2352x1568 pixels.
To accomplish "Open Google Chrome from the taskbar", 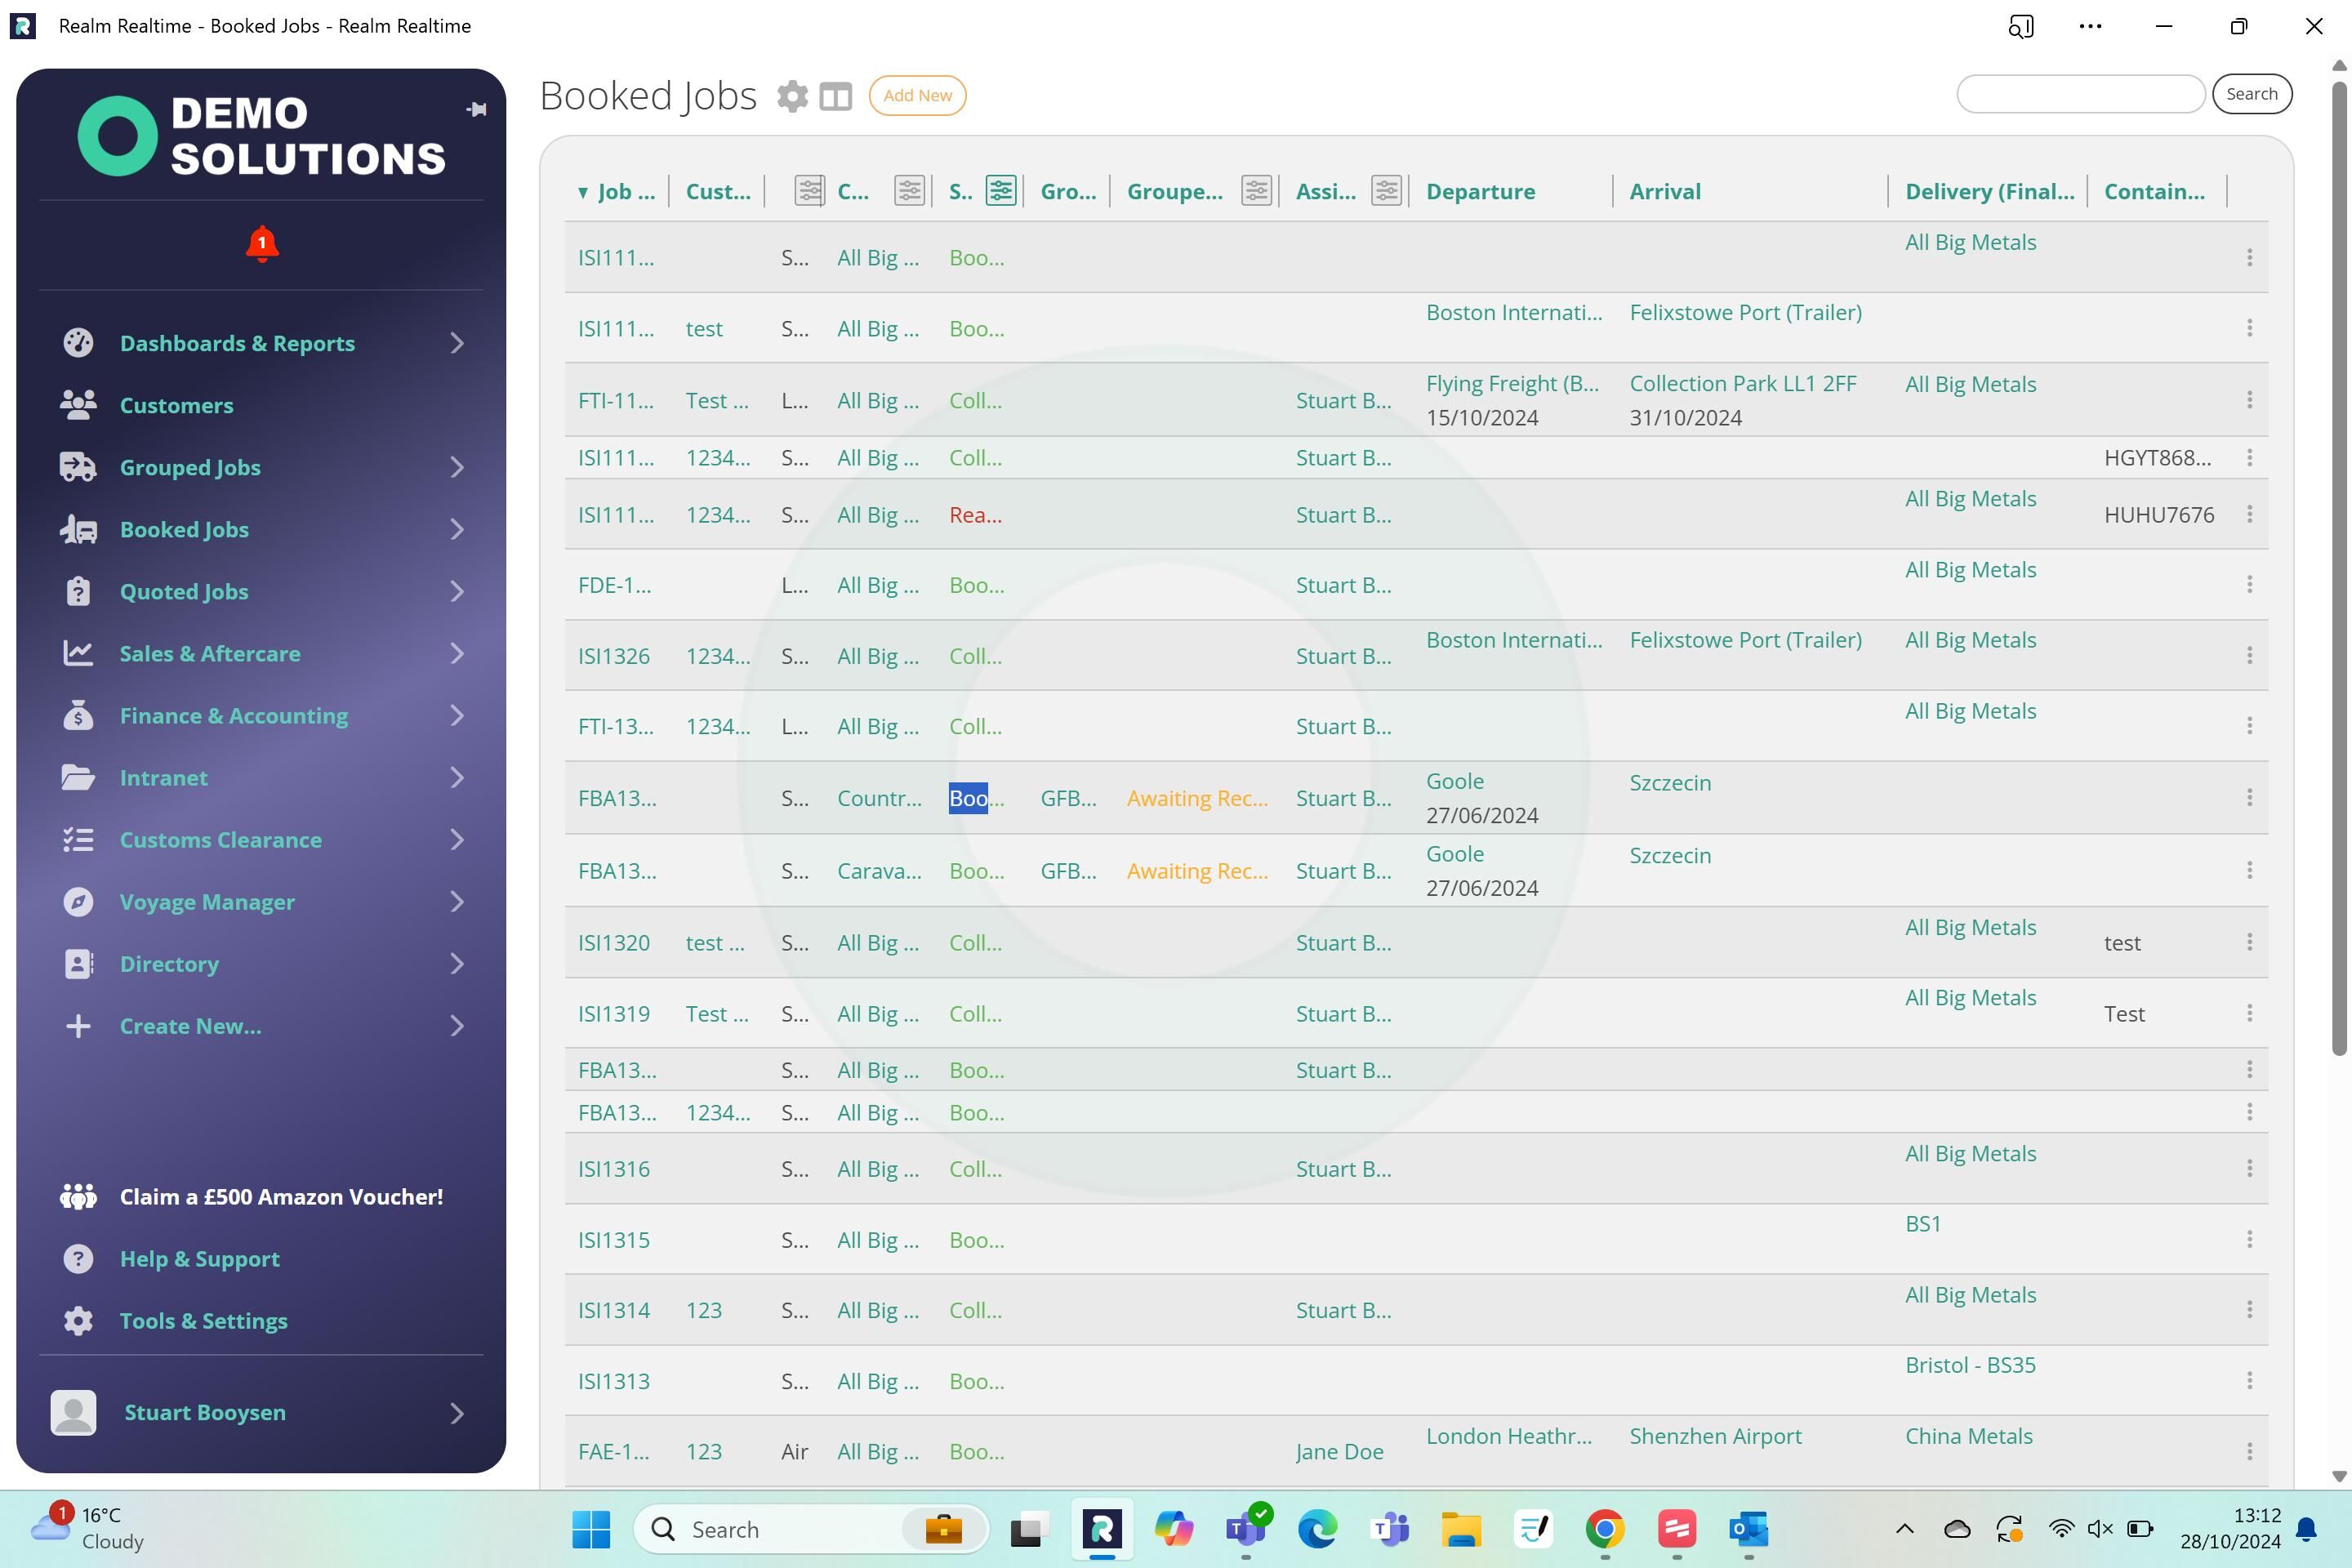I will pos(1604,1529).
